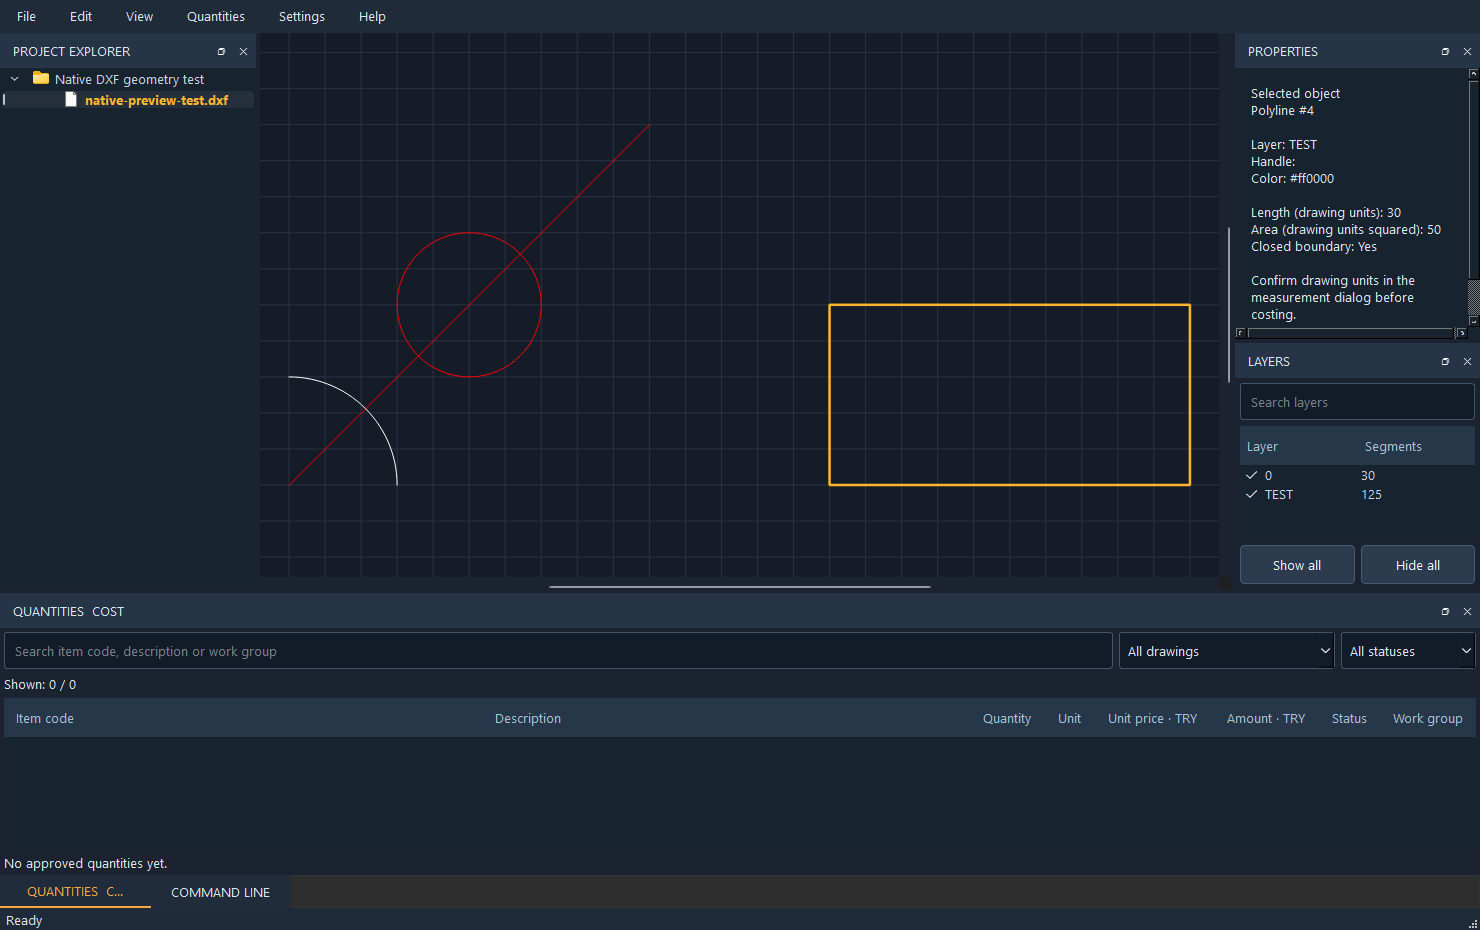Switch to the Command Line tab

pyautogui.click(x=220, y=892)
